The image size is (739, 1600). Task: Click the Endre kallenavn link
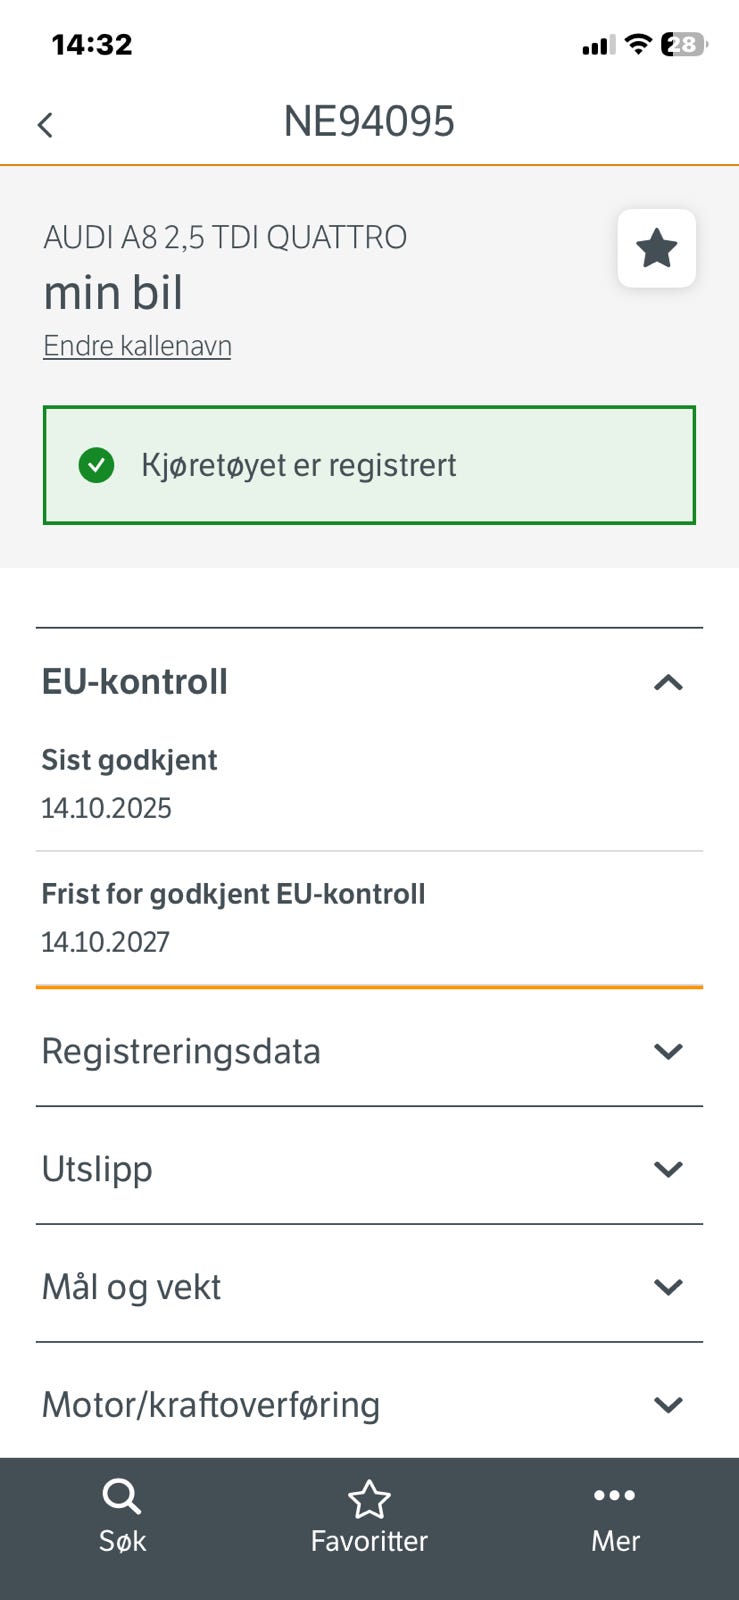[137, 346]
